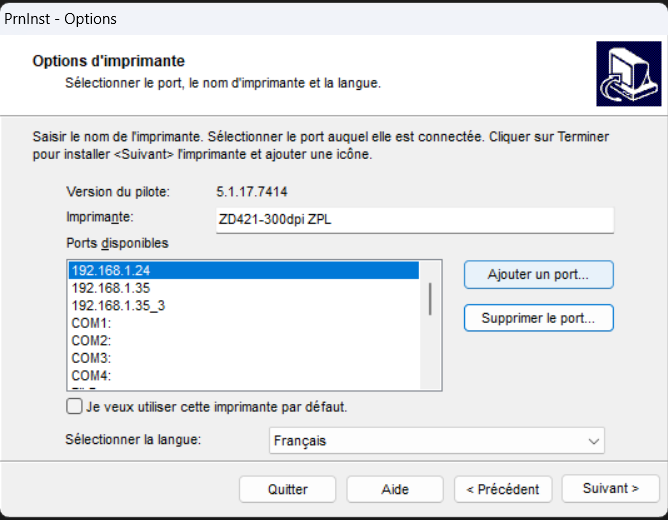668x520 pixels.
Task: Click the Imprimante name text field
Action: [x=414, y=220]
